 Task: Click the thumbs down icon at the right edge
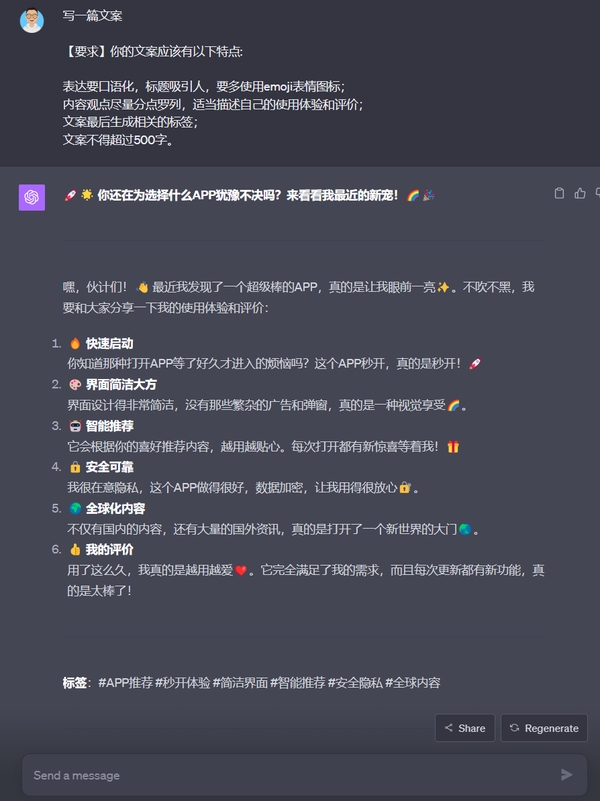[x=597, y=193]
